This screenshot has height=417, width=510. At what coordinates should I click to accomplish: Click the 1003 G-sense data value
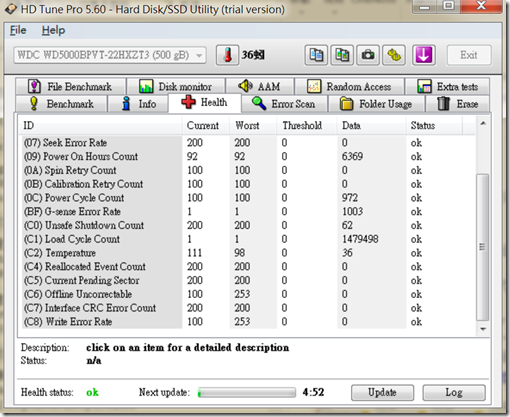[353, 212]
